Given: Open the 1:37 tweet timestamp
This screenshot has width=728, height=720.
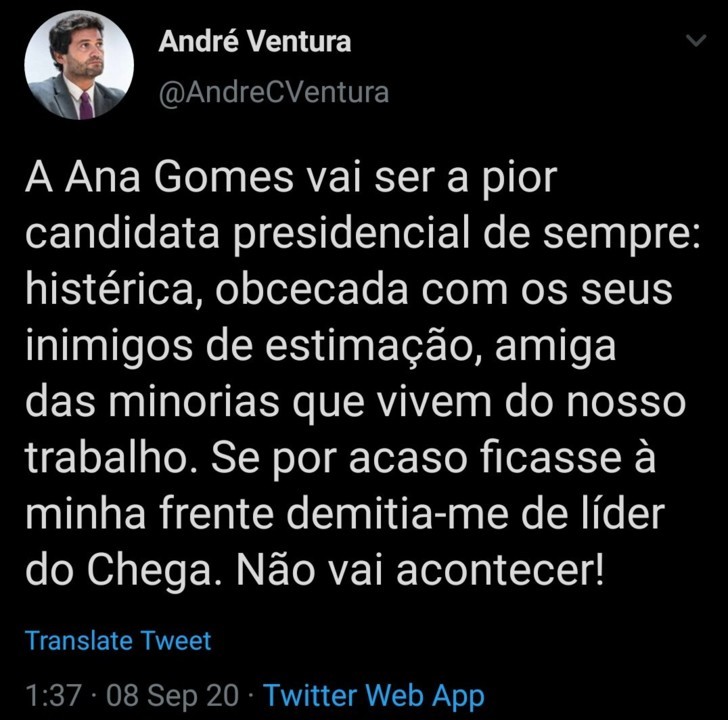Looking at the screenshot, I should (54, 695).
